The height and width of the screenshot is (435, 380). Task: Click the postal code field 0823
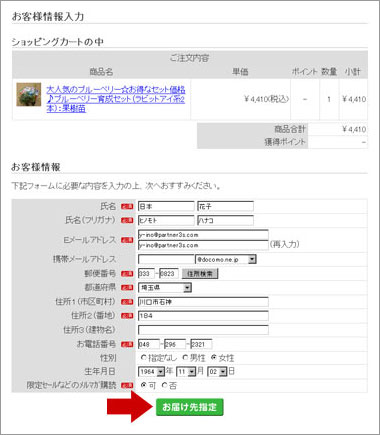coord(169,274)
